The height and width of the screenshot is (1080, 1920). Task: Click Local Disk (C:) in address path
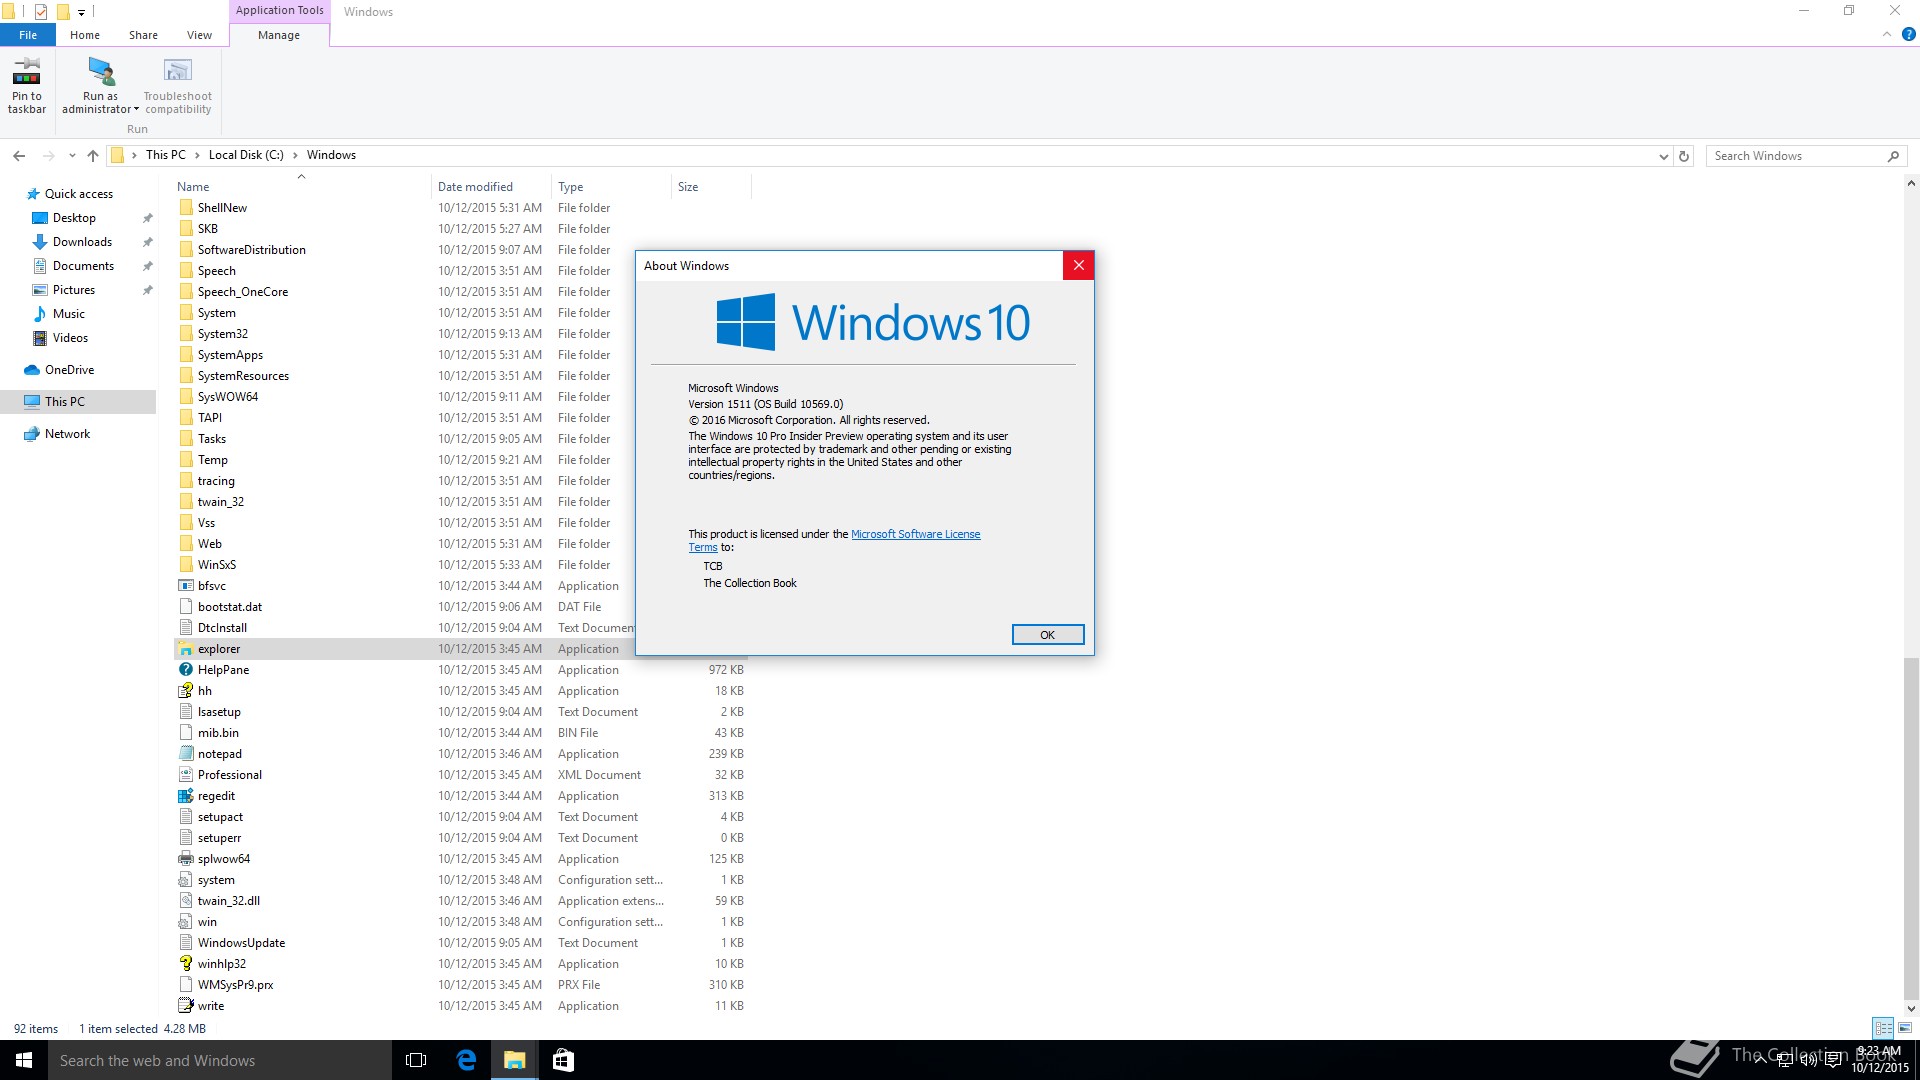tap(246, 155)
